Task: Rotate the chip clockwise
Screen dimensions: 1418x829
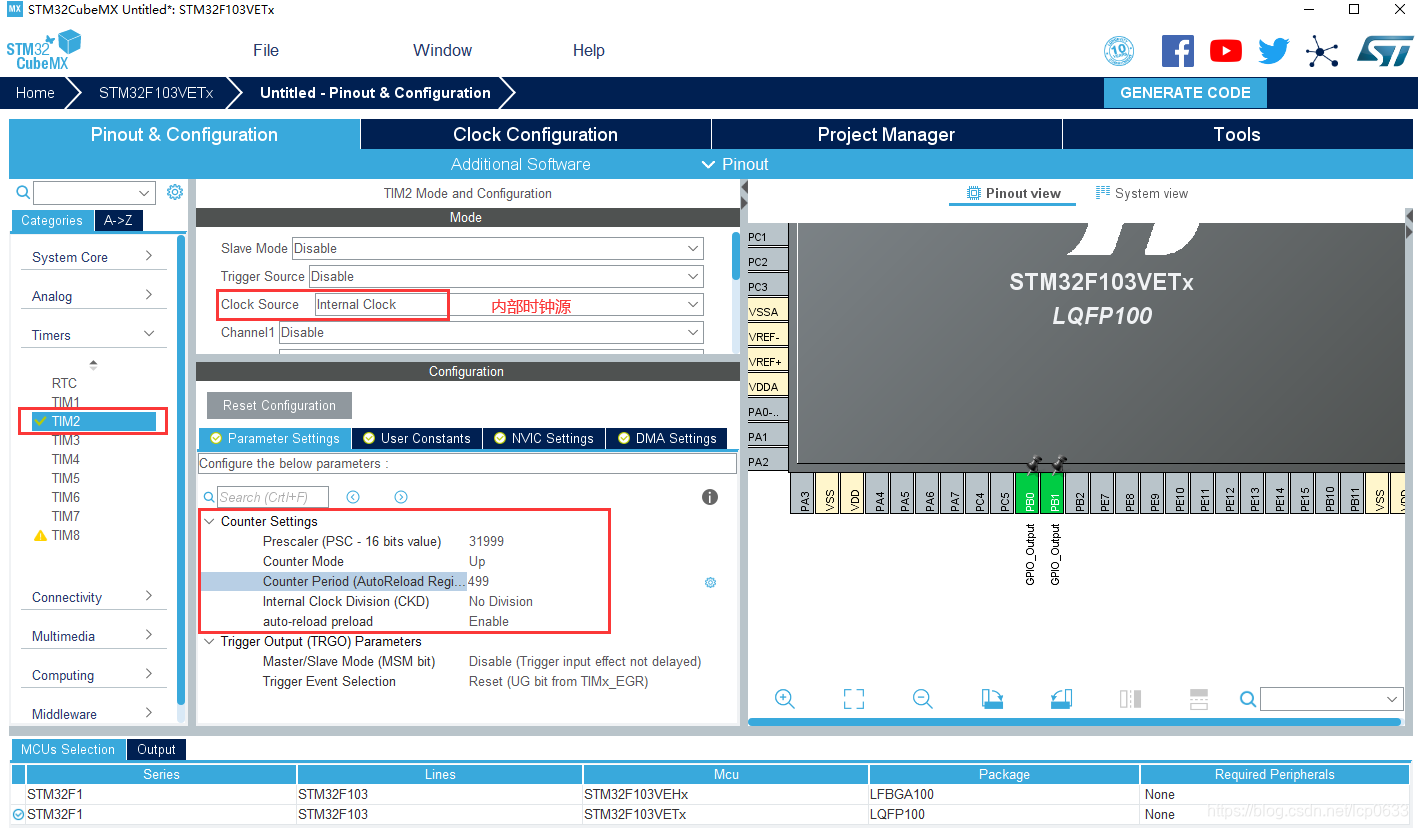Action: tap(992, 699)
